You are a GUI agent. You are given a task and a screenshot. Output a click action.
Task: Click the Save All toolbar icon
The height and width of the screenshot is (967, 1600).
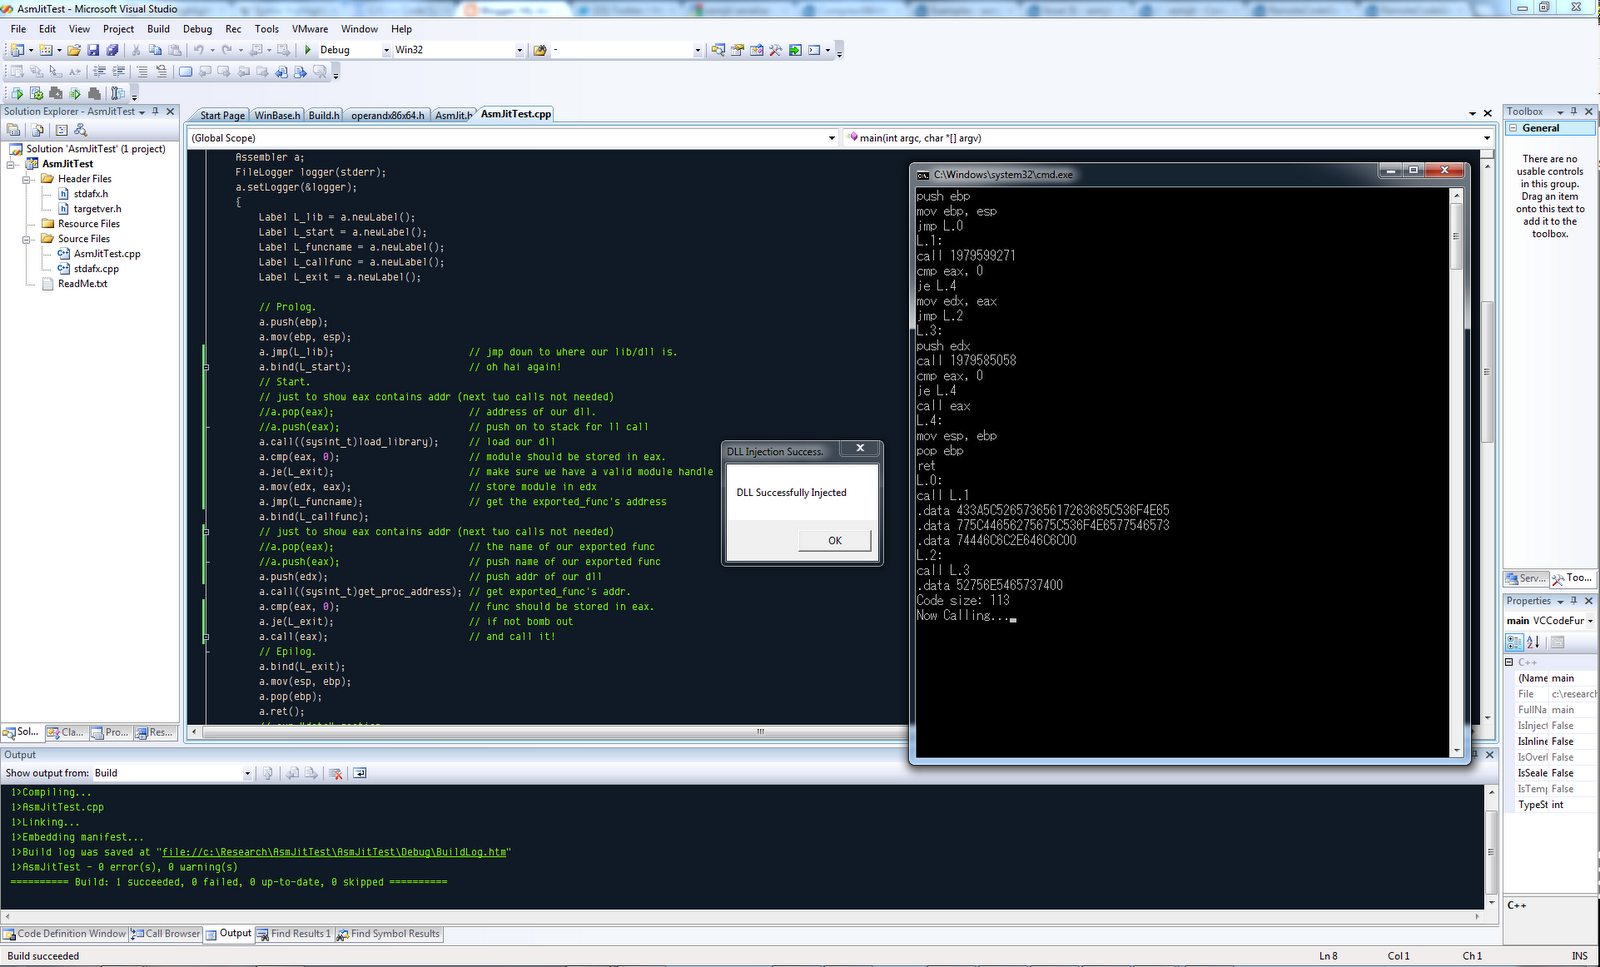pos(112,50)
